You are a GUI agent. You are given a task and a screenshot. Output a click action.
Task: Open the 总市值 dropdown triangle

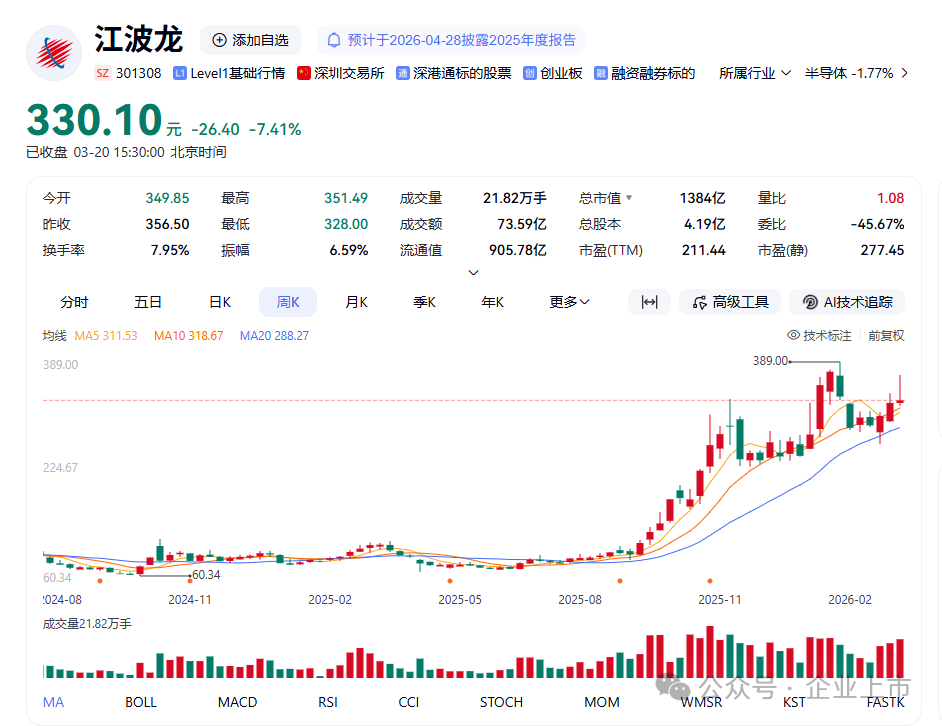click(x=629, y=197)
